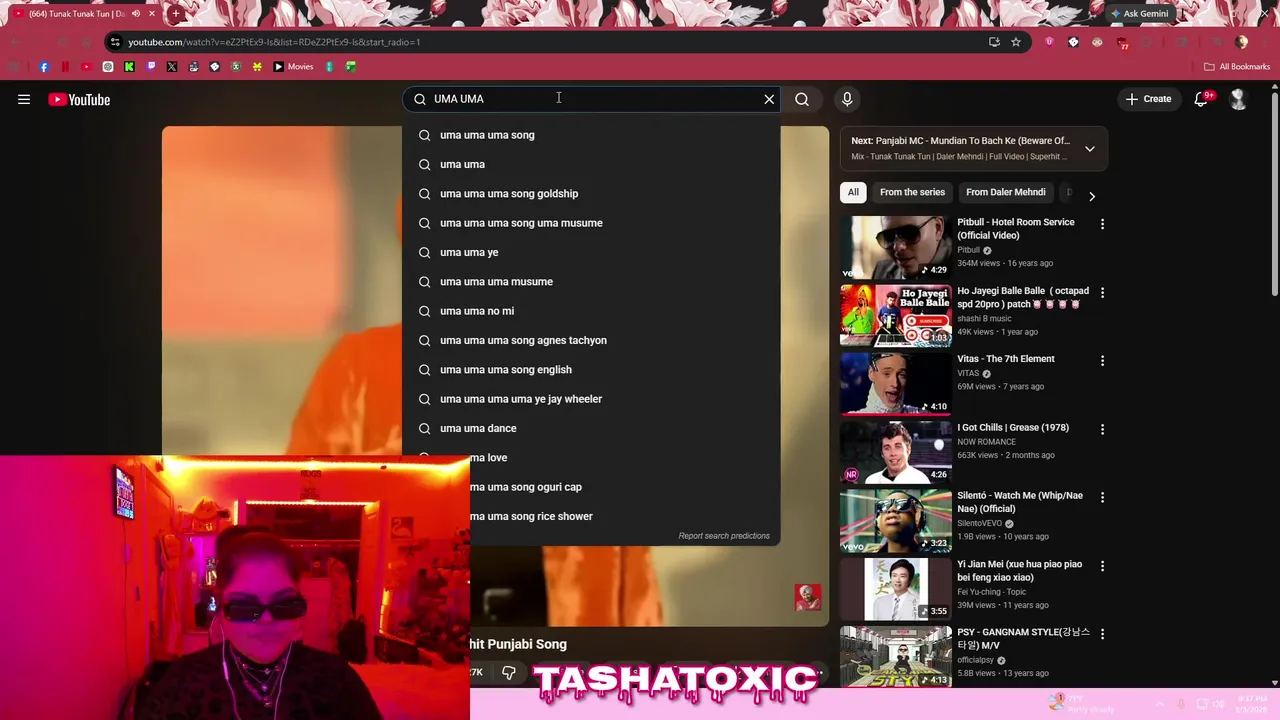Open Pitbull Hotel Room Service video thumbnail
1280x720 pixels.
[896, 247]
